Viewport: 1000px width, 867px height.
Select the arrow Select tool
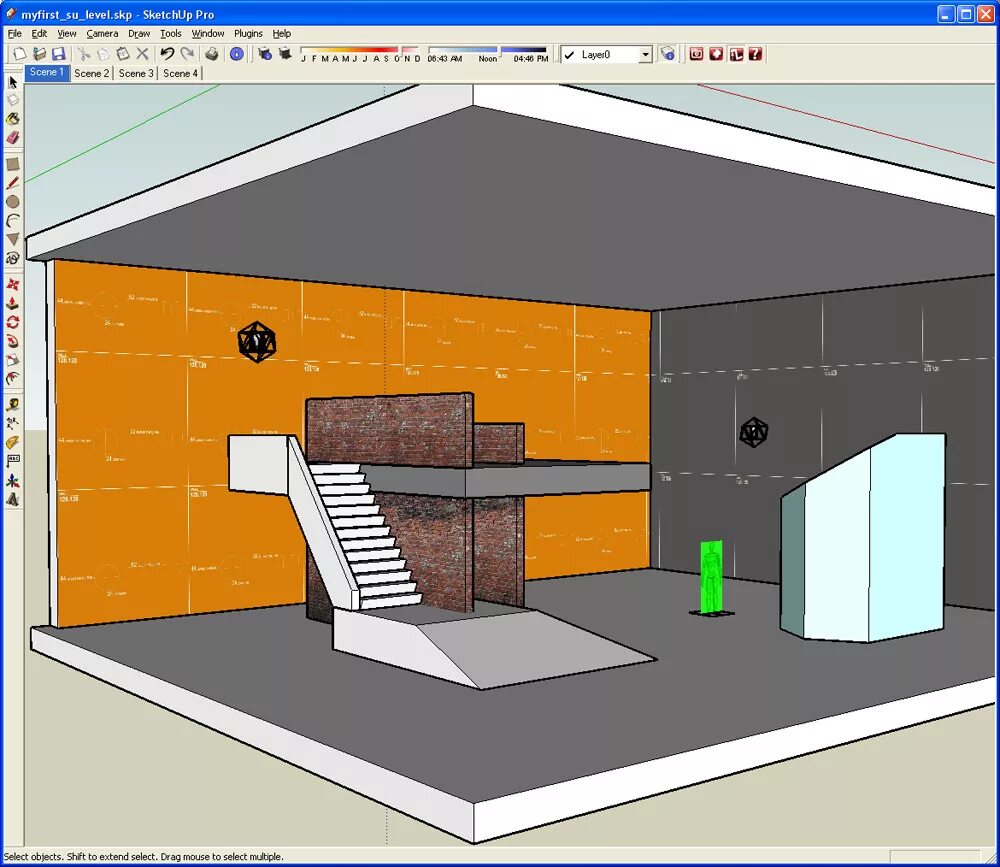(x=13, y=81)
